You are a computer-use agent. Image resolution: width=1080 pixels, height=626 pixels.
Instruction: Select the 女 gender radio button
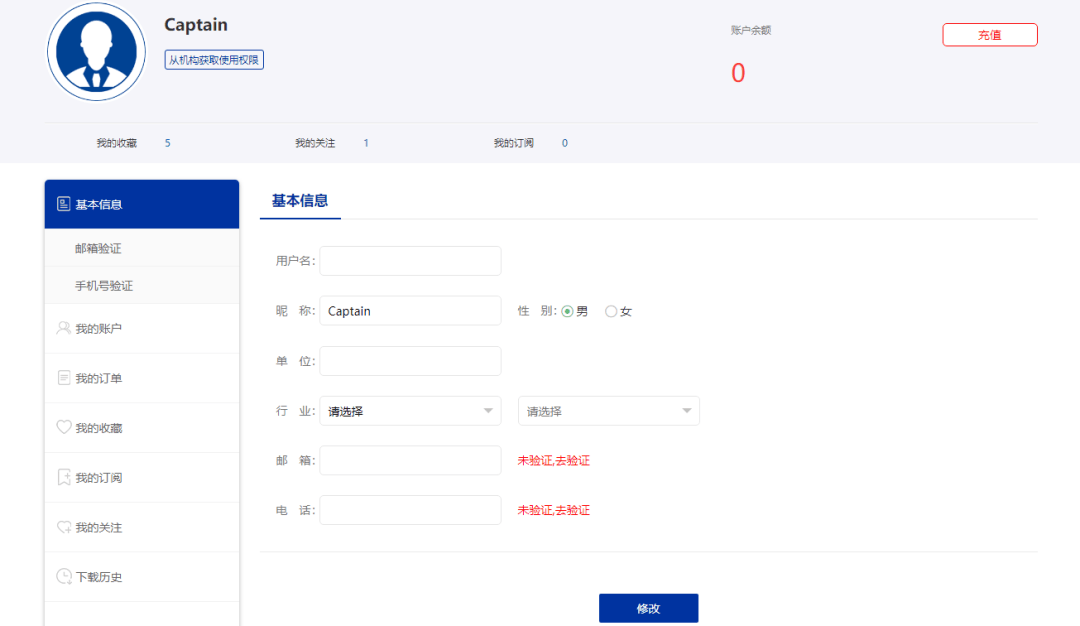[x=611, y=311]
